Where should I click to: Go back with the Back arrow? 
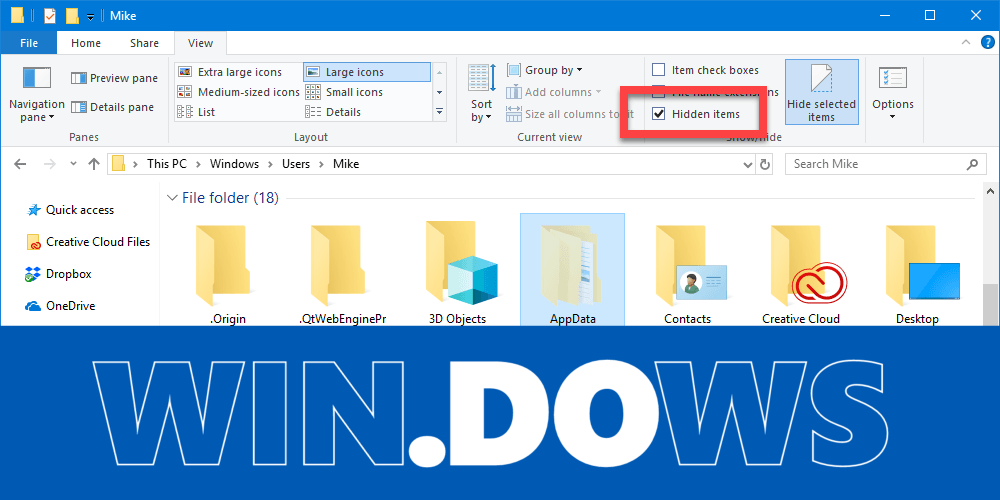point(20,164)
